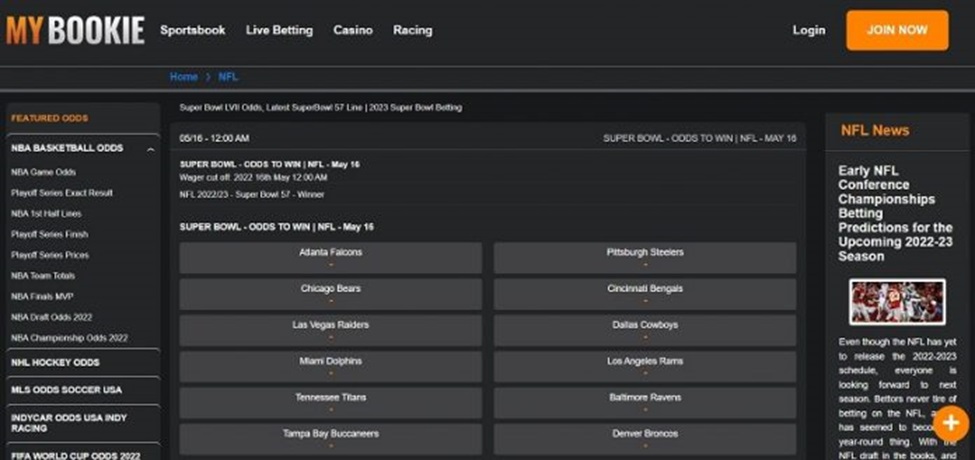Choose the Pittsburgh Steelers odds box

pos(645,257)
